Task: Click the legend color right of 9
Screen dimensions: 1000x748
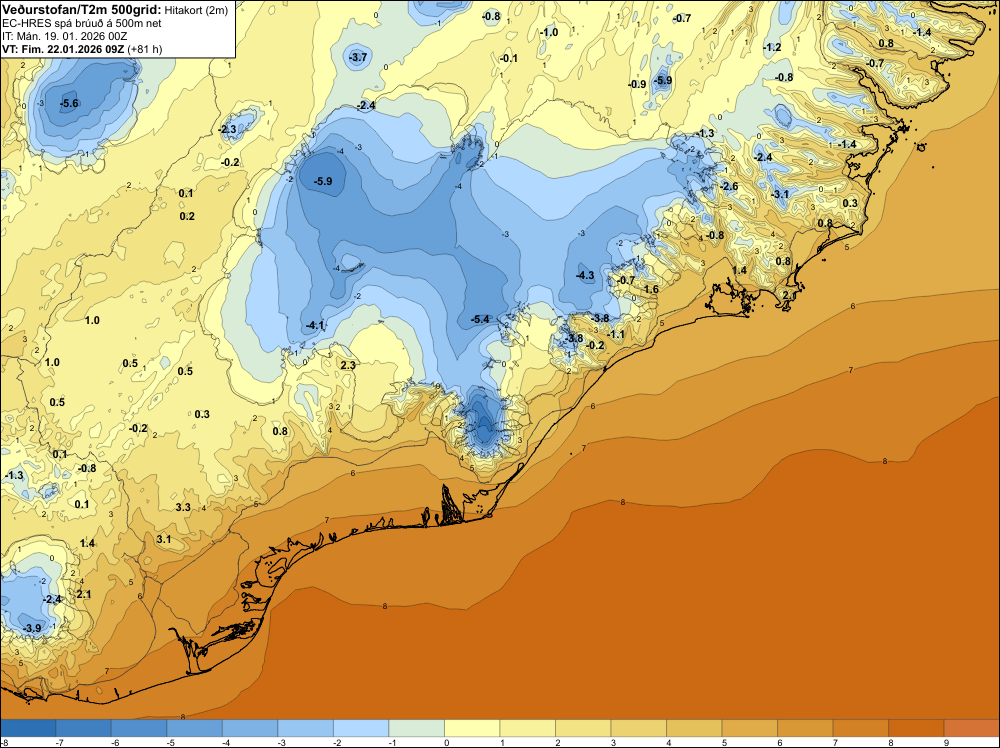Action: pyautogui.click(x=971, y=728)
